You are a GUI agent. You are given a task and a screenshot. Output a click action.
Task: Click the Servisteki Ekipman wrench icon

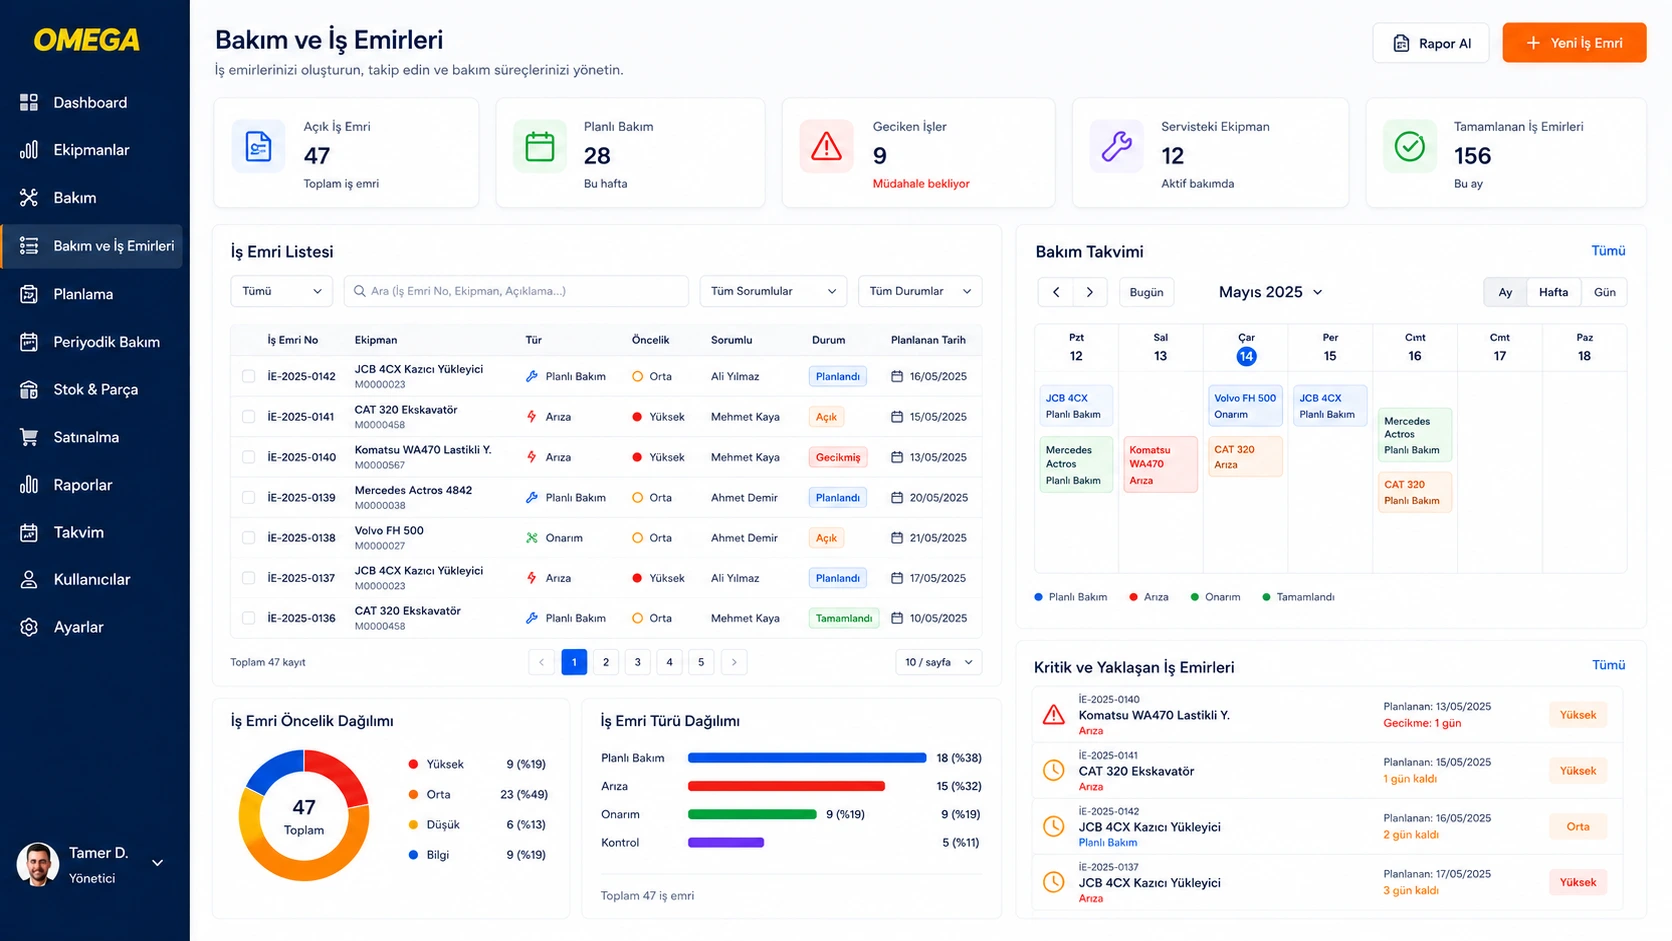coord(1116,147)
